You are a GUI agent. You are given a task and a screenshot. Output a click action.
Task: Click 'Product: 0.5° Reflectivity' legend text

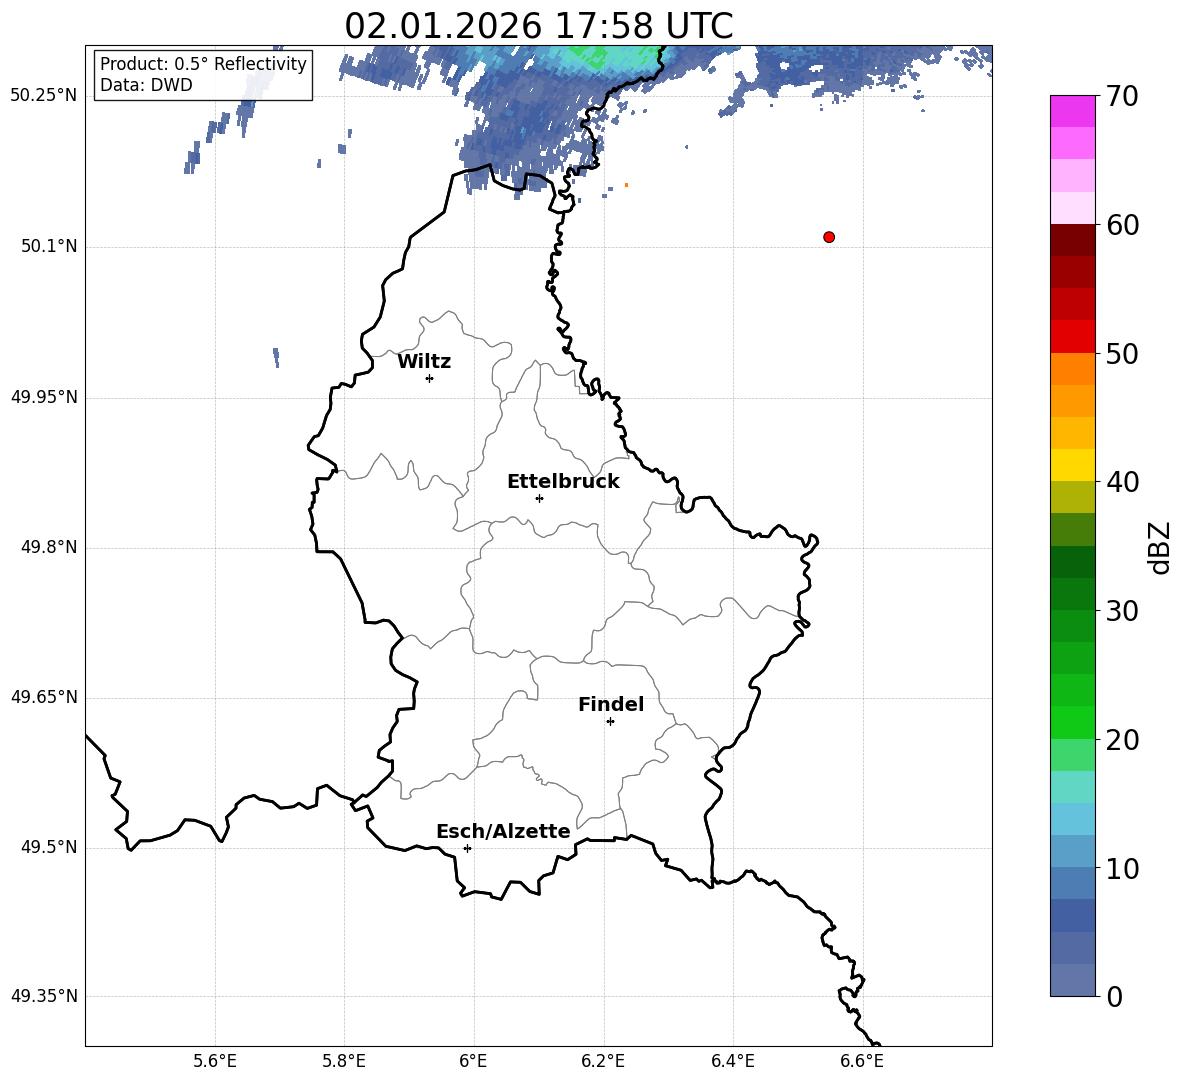[x=203, y=63]
